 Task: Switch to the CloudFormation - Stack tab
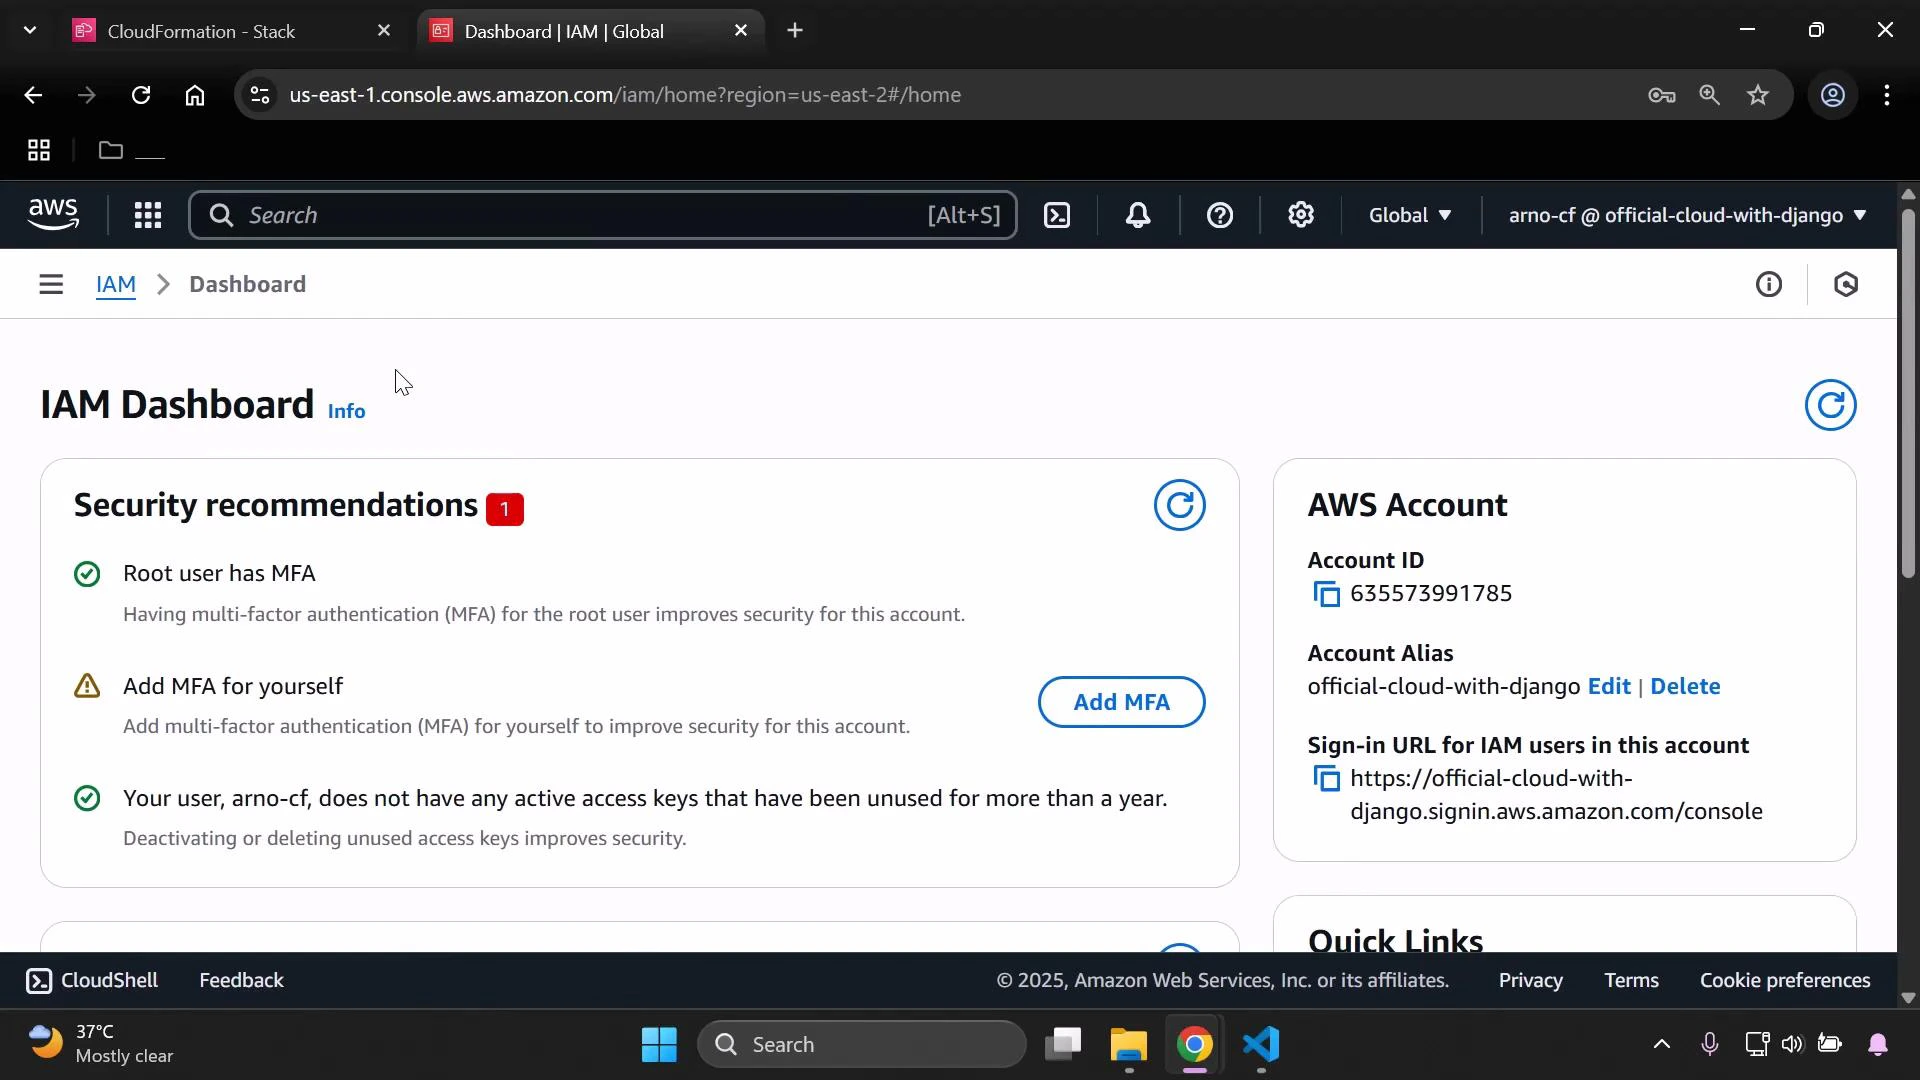200,31
